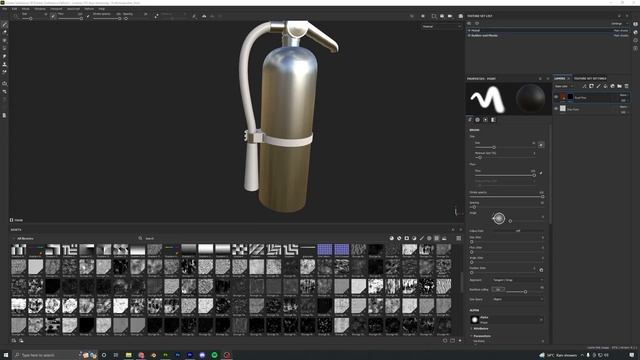Open Windows Start menu
This screenshot has width=640, height=360.
click(5, 355)
